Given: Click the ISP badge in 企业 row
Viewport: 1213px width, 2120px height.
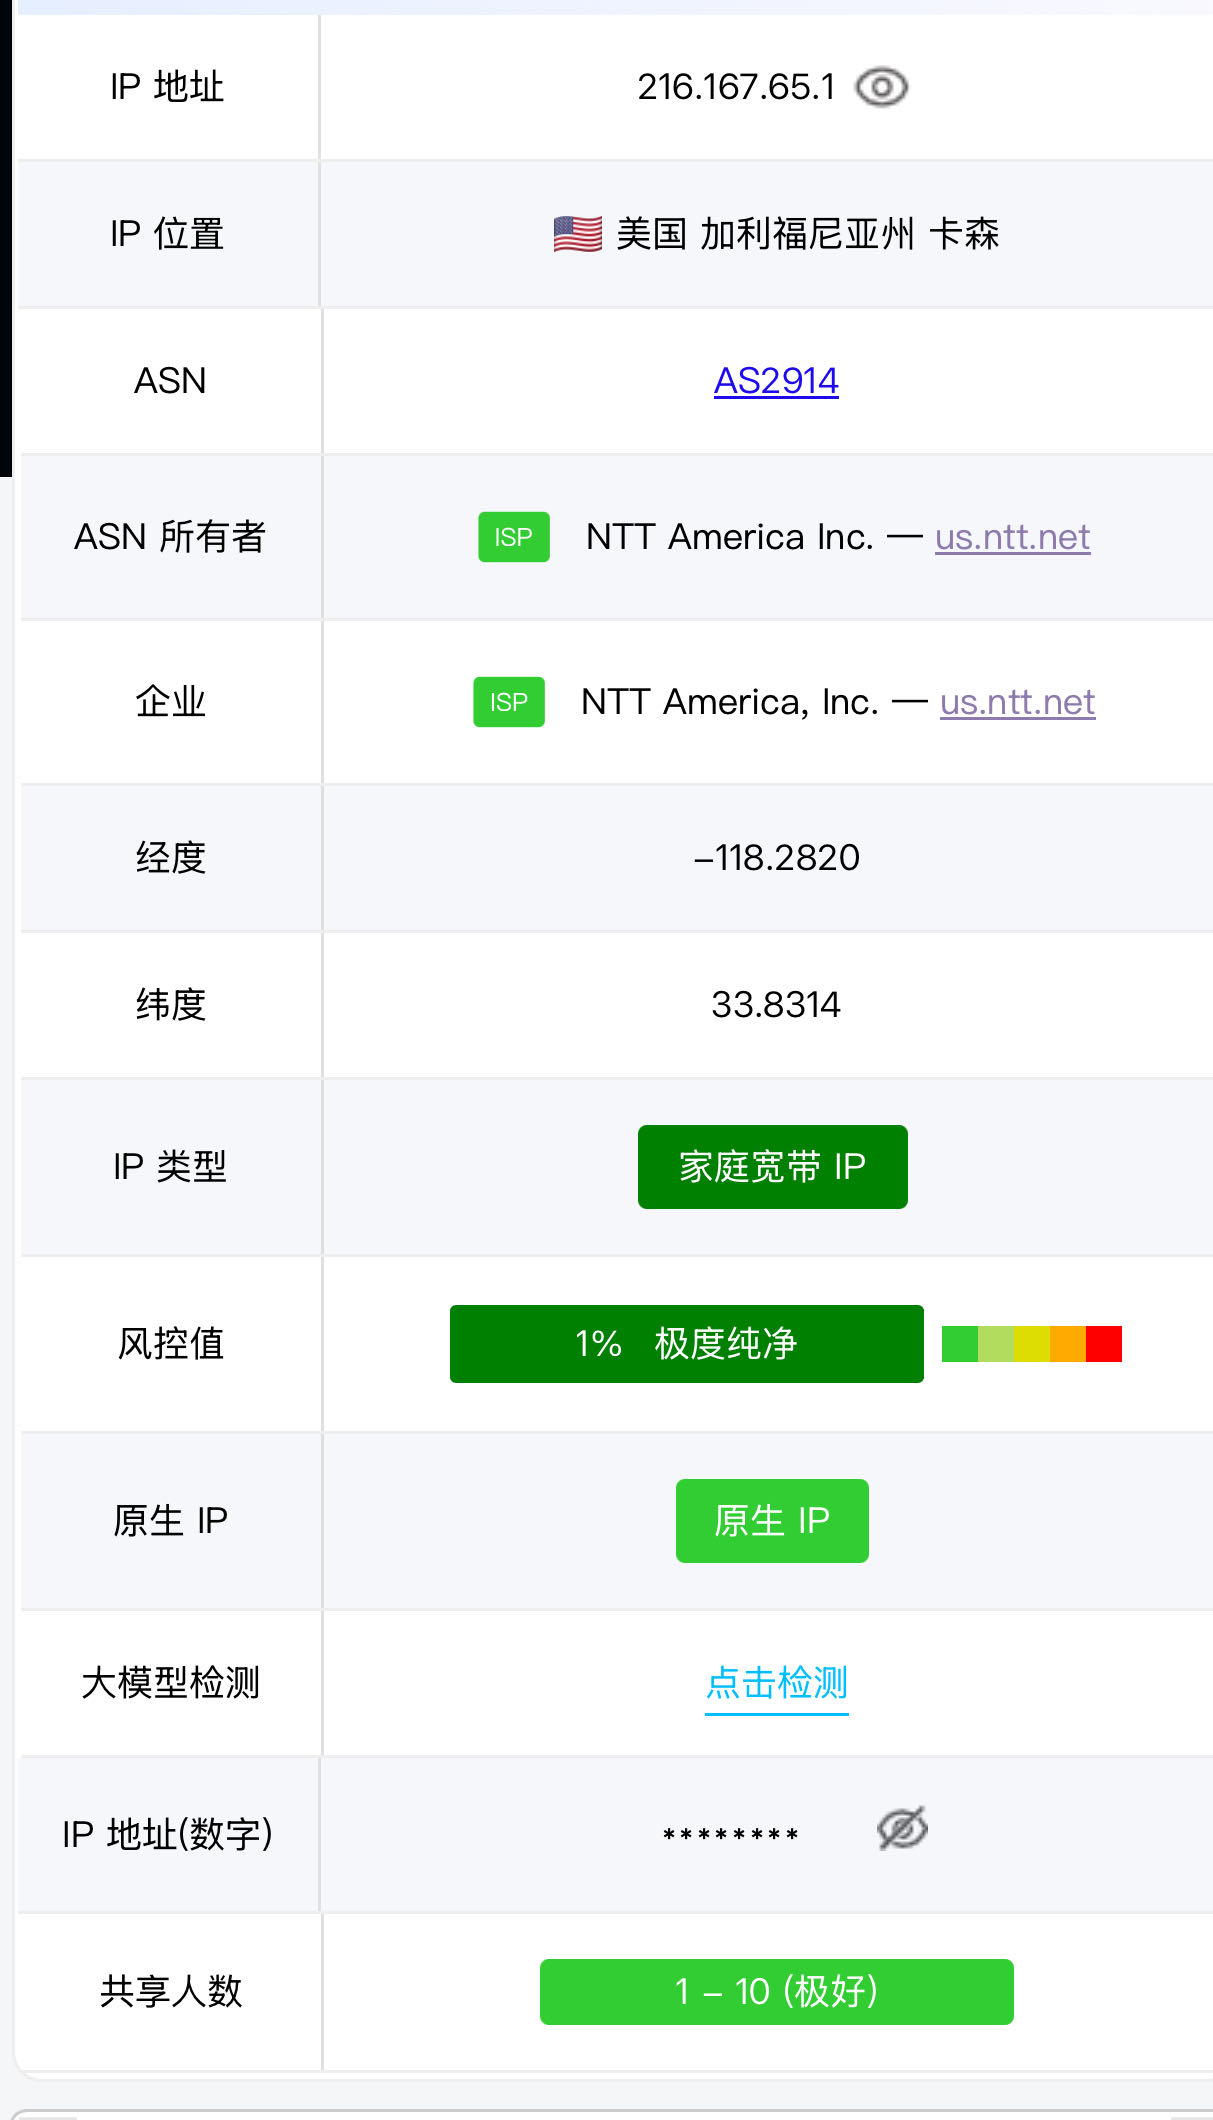Looking at the screenshot, I should pyautogui.click(x=509, y=702).
